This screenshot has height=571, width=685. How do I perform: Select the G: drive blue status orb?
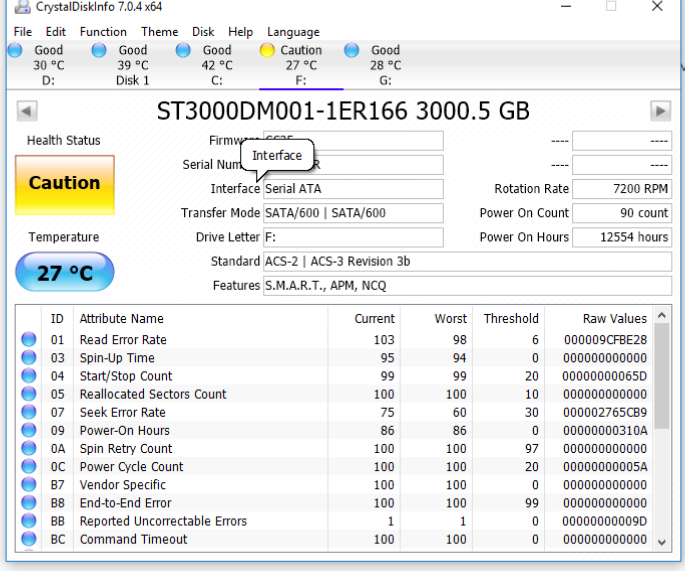click(351, 50)
